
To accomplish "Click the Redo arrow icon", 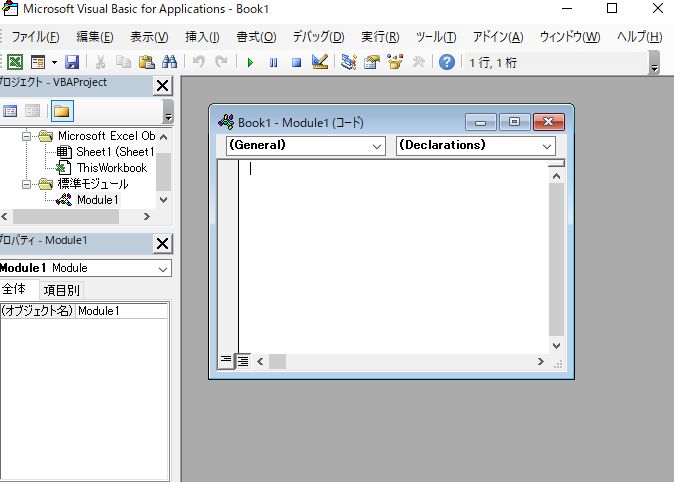I will point(221,62).
